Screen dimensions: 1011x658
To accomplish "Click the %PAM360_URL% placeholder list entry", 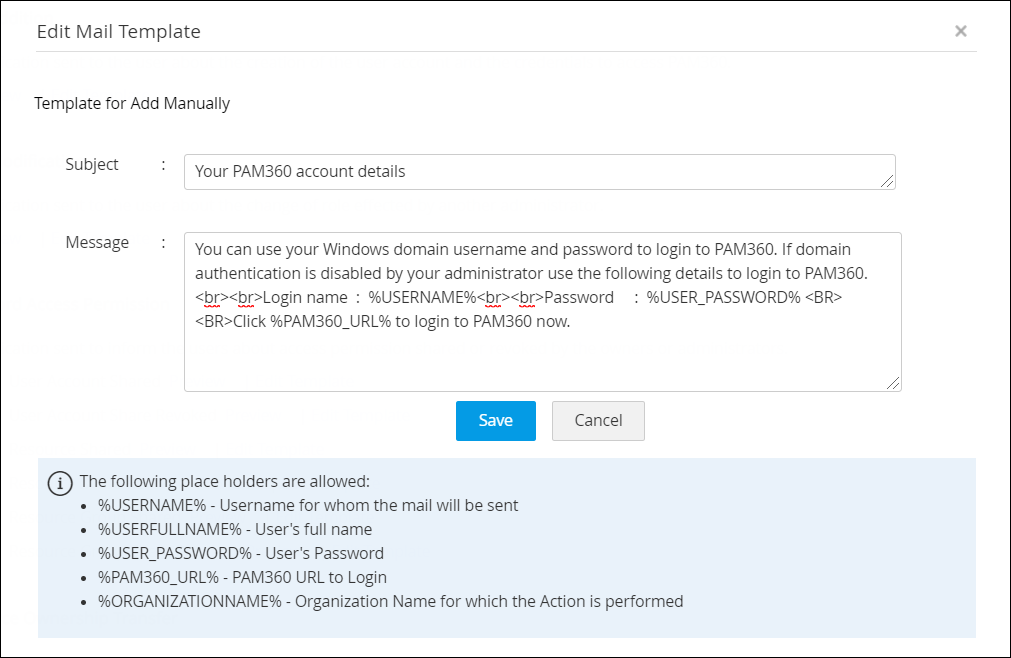I will pyautogui.click(x=242, y=577).
